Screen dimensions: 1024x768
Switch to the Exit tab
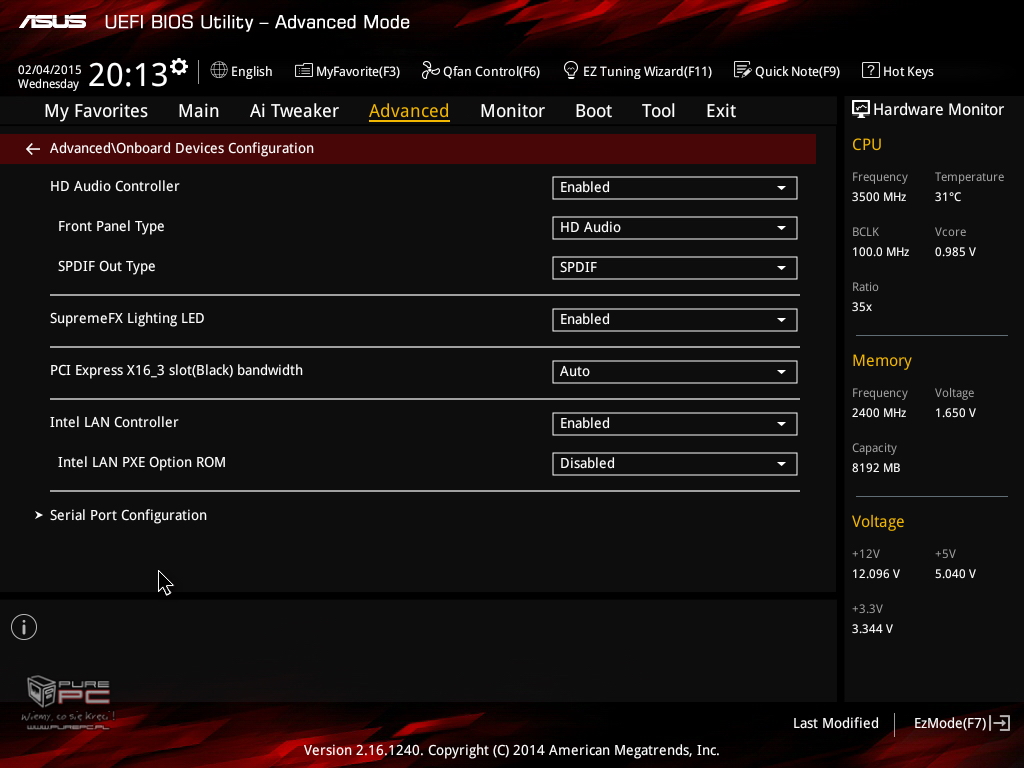tap(721, 111)
